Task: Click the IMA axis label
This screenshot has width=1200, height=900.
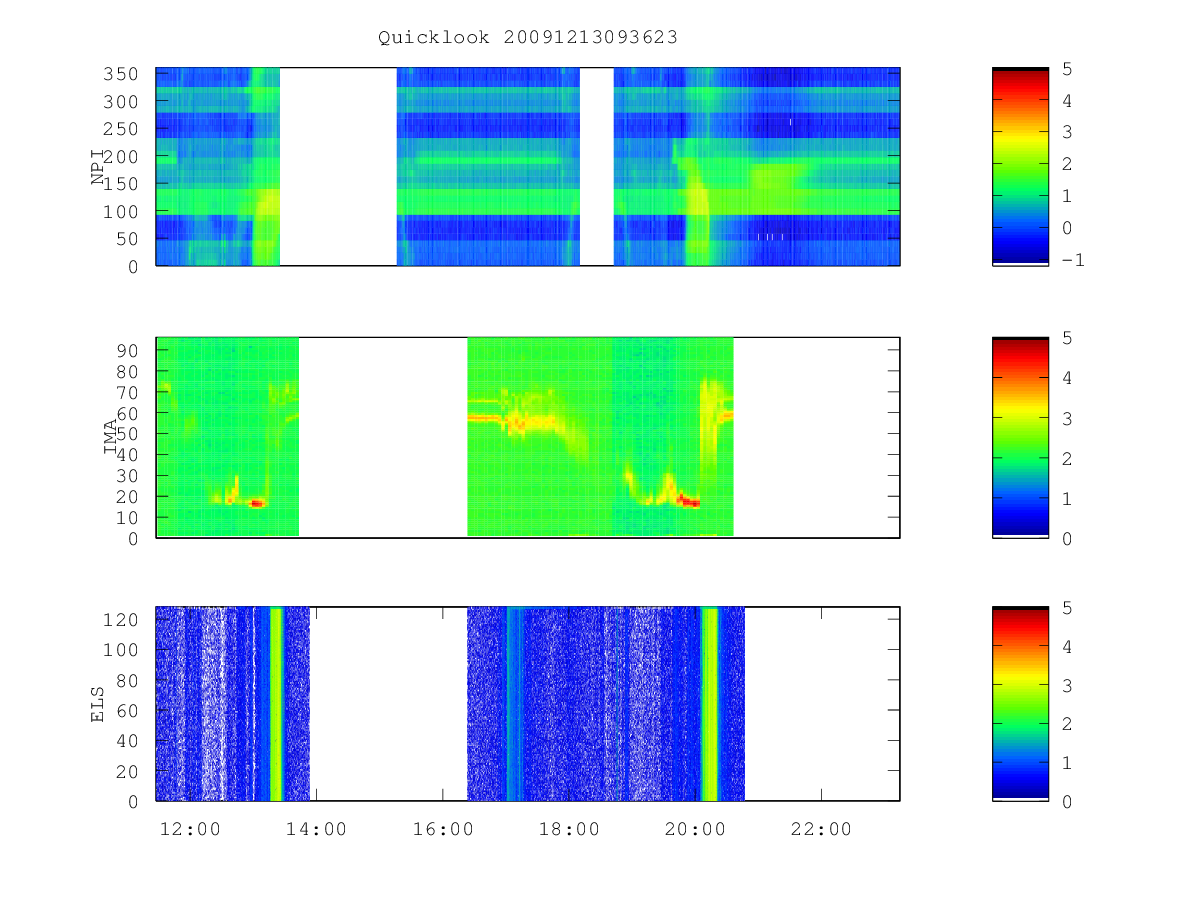Action: coord(111,437)
